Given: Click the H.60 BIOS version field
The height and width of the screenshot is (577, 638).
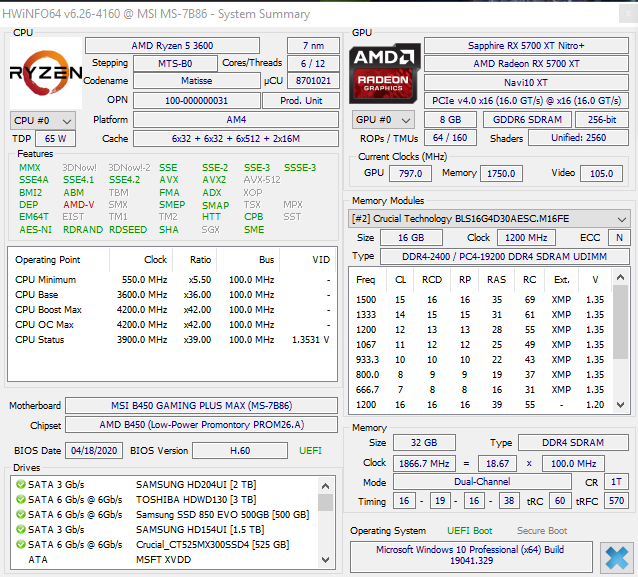Looking at the screenshot, I should [240, 451].
